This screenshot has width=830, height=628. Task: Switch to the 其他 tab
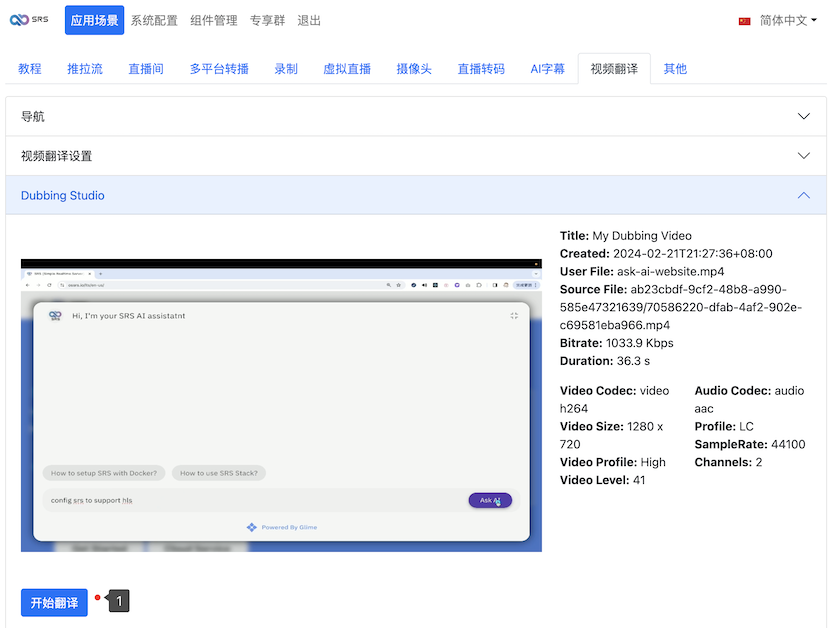coord(675,69)
